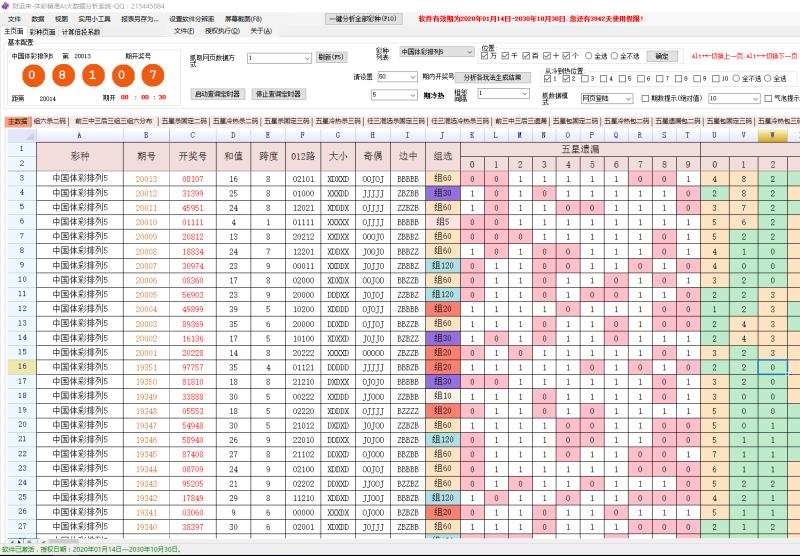The width and height of the screenshot is (800, 556).
Task: Click the application icon in the title bar
Action: (x=6, y=6)
